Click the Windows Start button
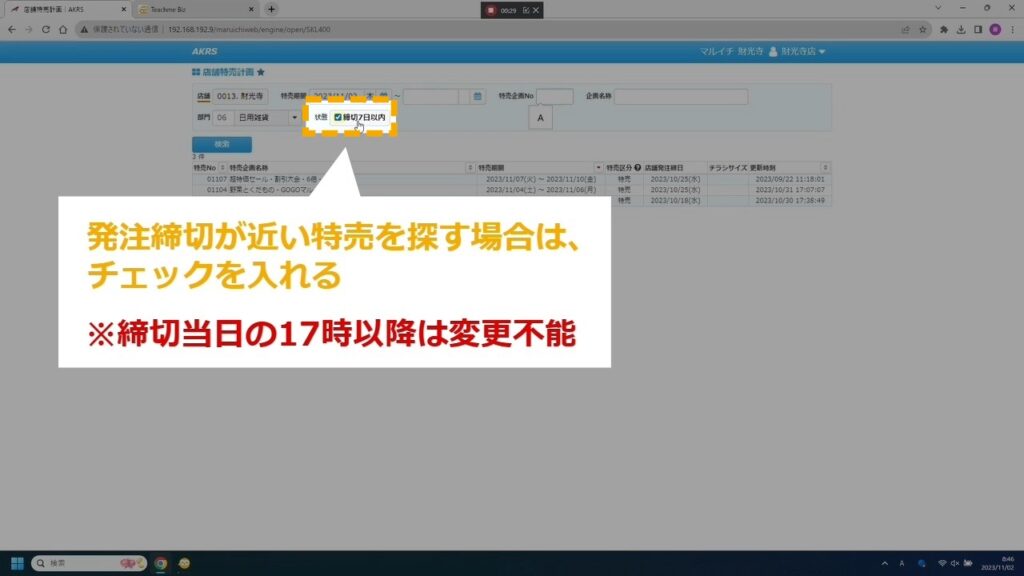Viewport: 1024px width, 576px height. (16, 563)
